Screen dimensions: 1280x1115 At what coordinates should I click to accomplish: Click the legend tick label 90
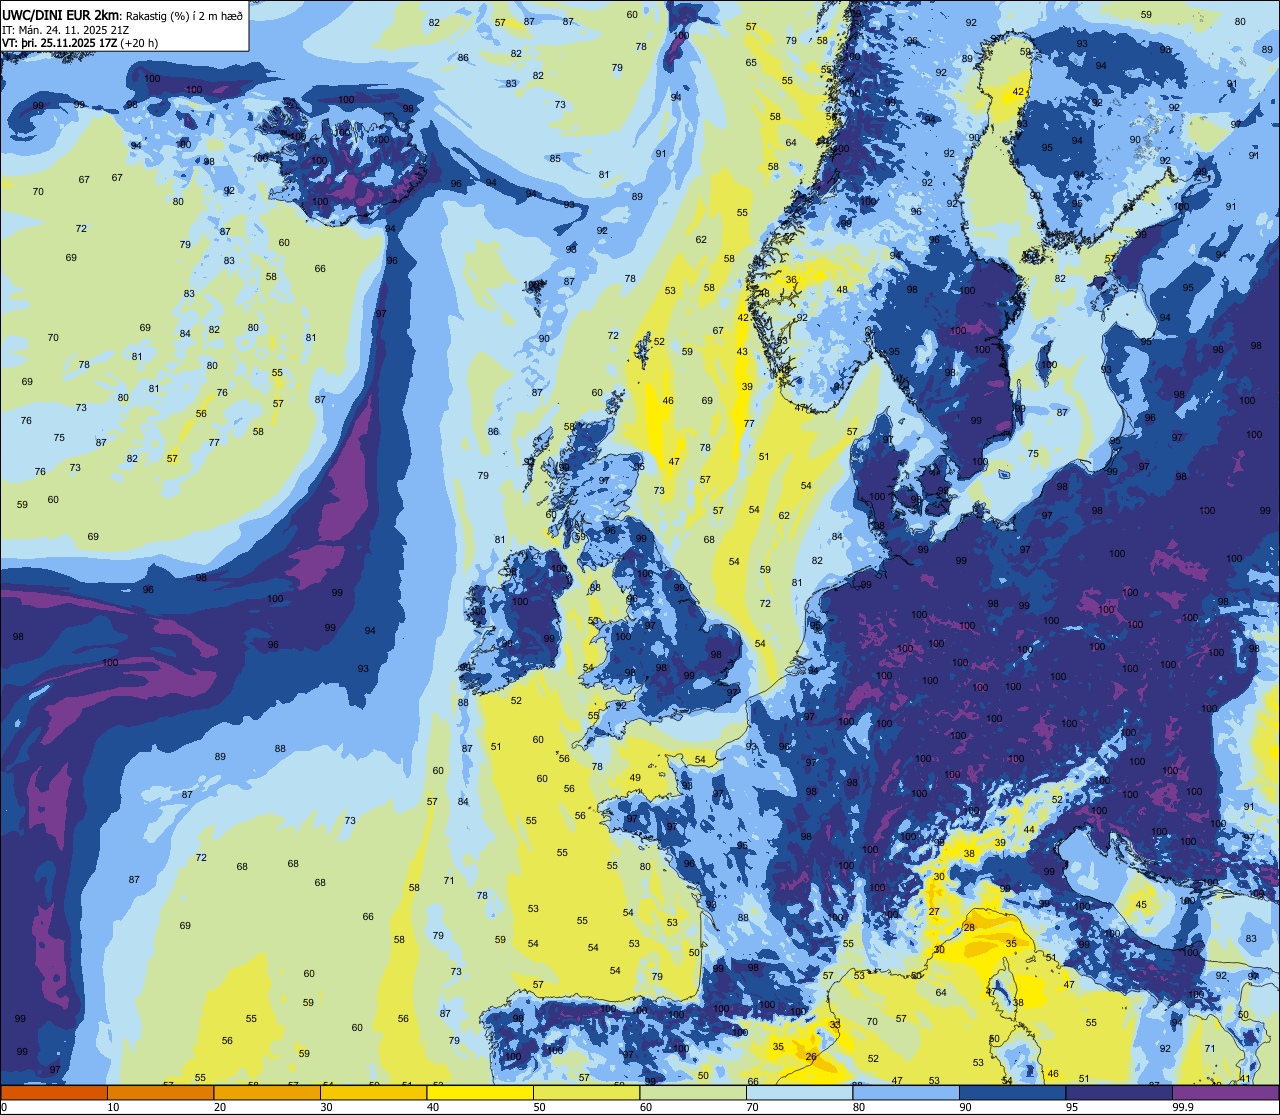click(x=965, y=1107)
